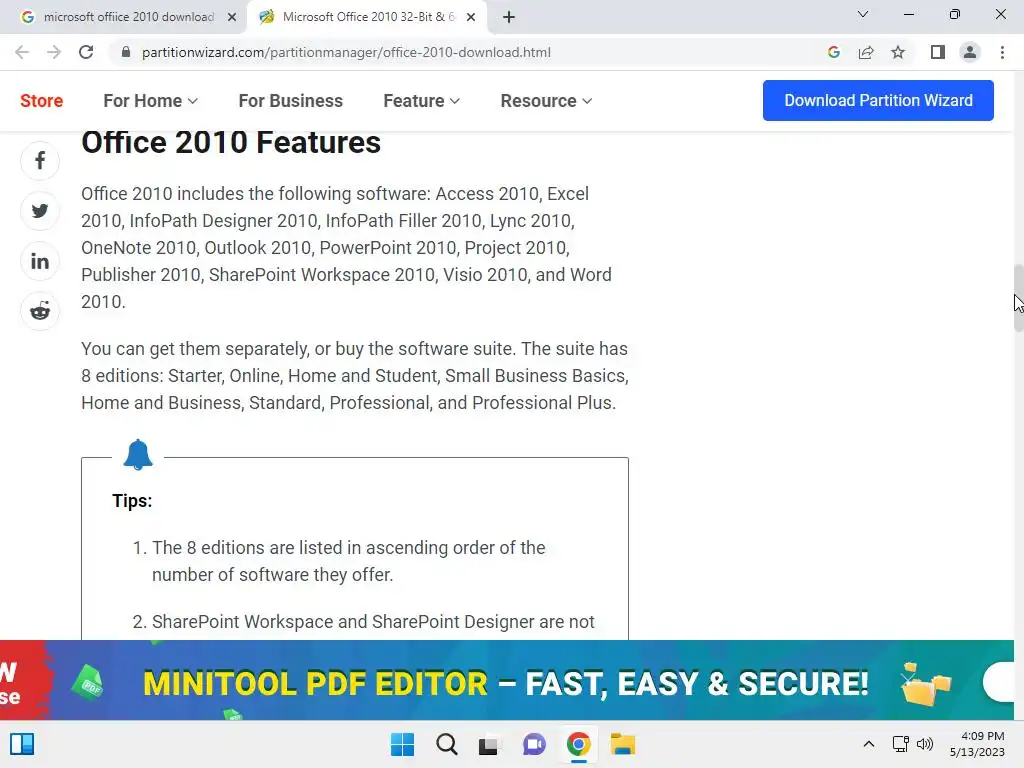Open volume tray icon
1024x768 pixels.
click(x=925, y=744)
